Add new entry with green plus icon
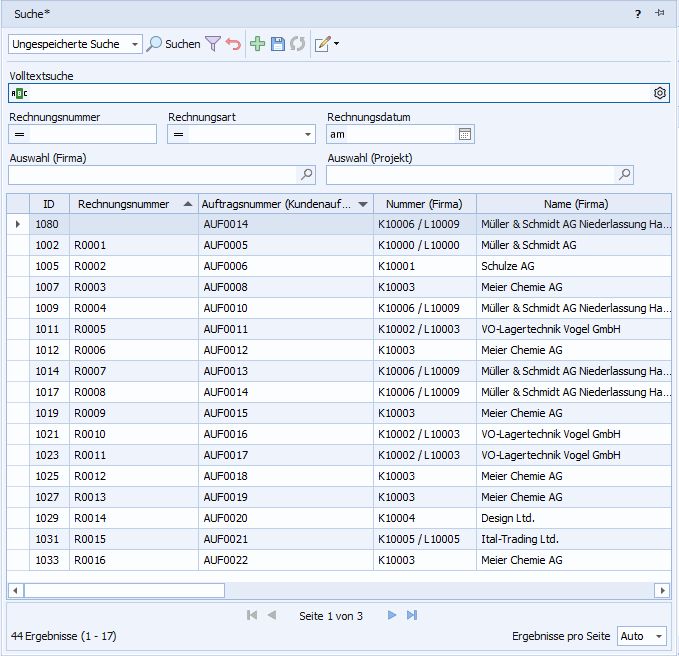679x656 pixels. click(x=258, y=44)
